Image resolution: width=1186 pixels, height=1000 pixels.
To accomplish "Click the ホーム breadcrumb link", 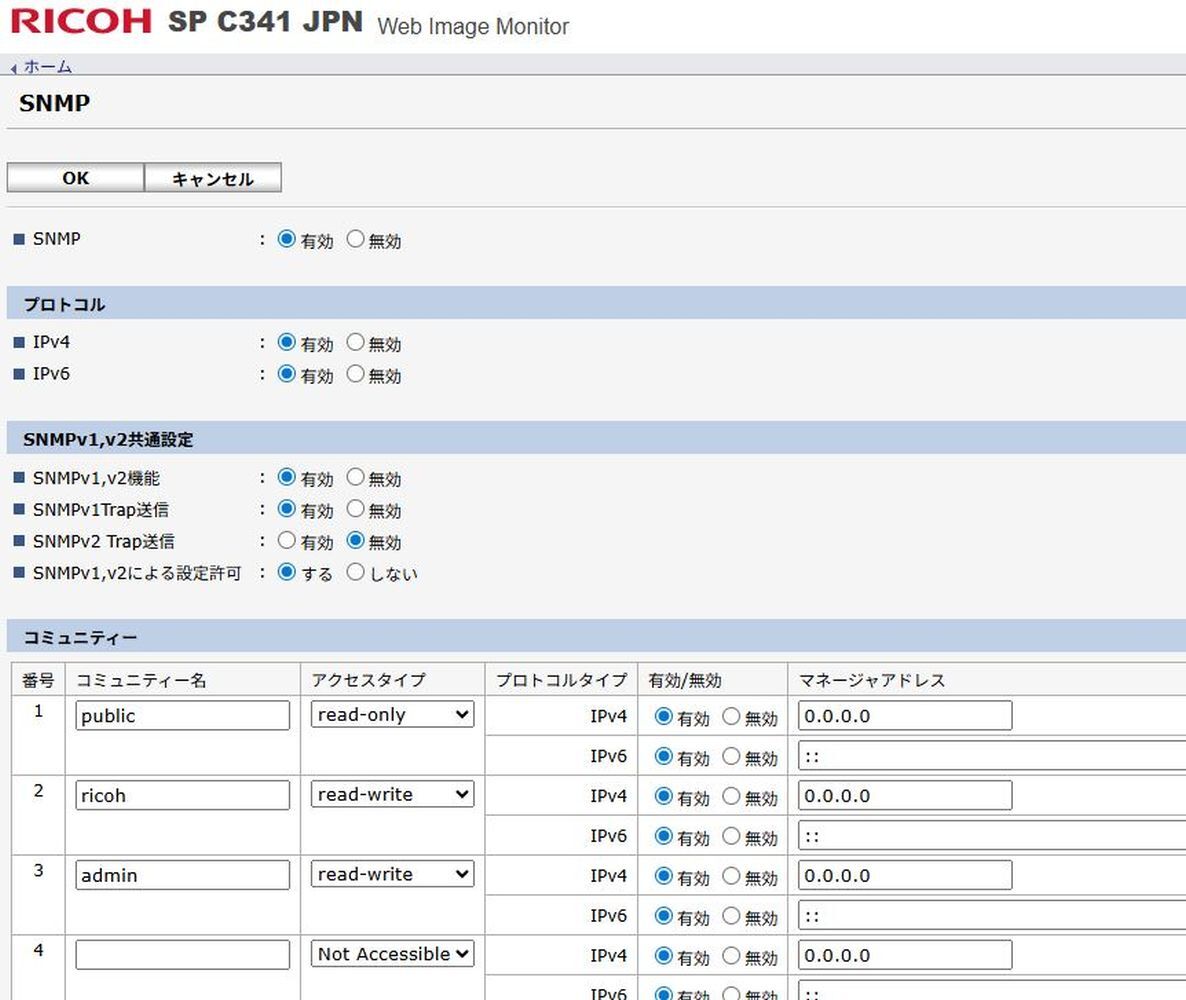I will coord(47,67).
